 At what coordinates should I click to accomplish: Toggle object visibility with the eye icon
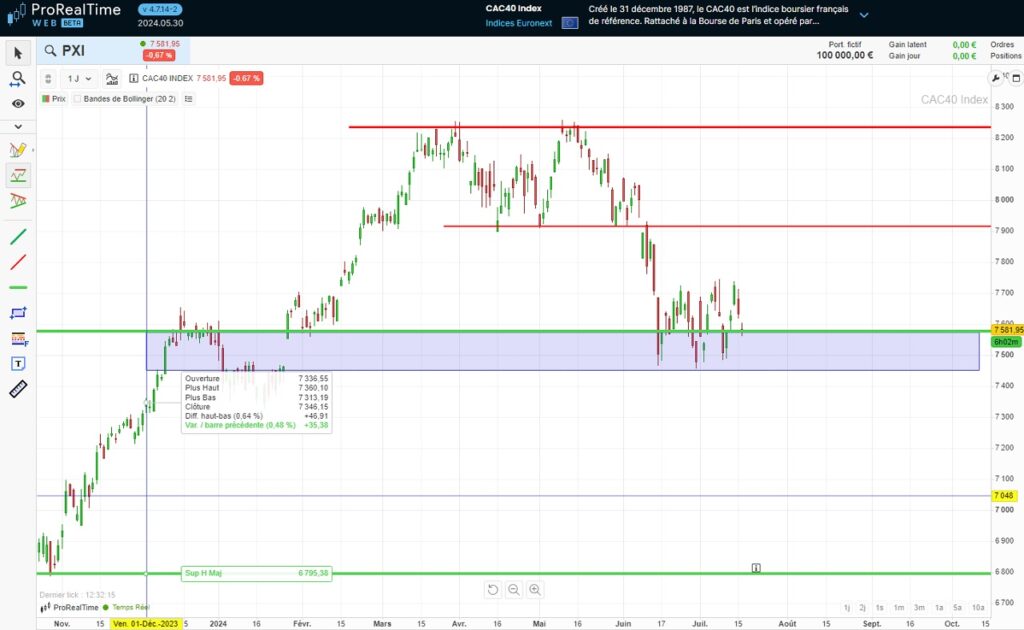coord(18,103)
